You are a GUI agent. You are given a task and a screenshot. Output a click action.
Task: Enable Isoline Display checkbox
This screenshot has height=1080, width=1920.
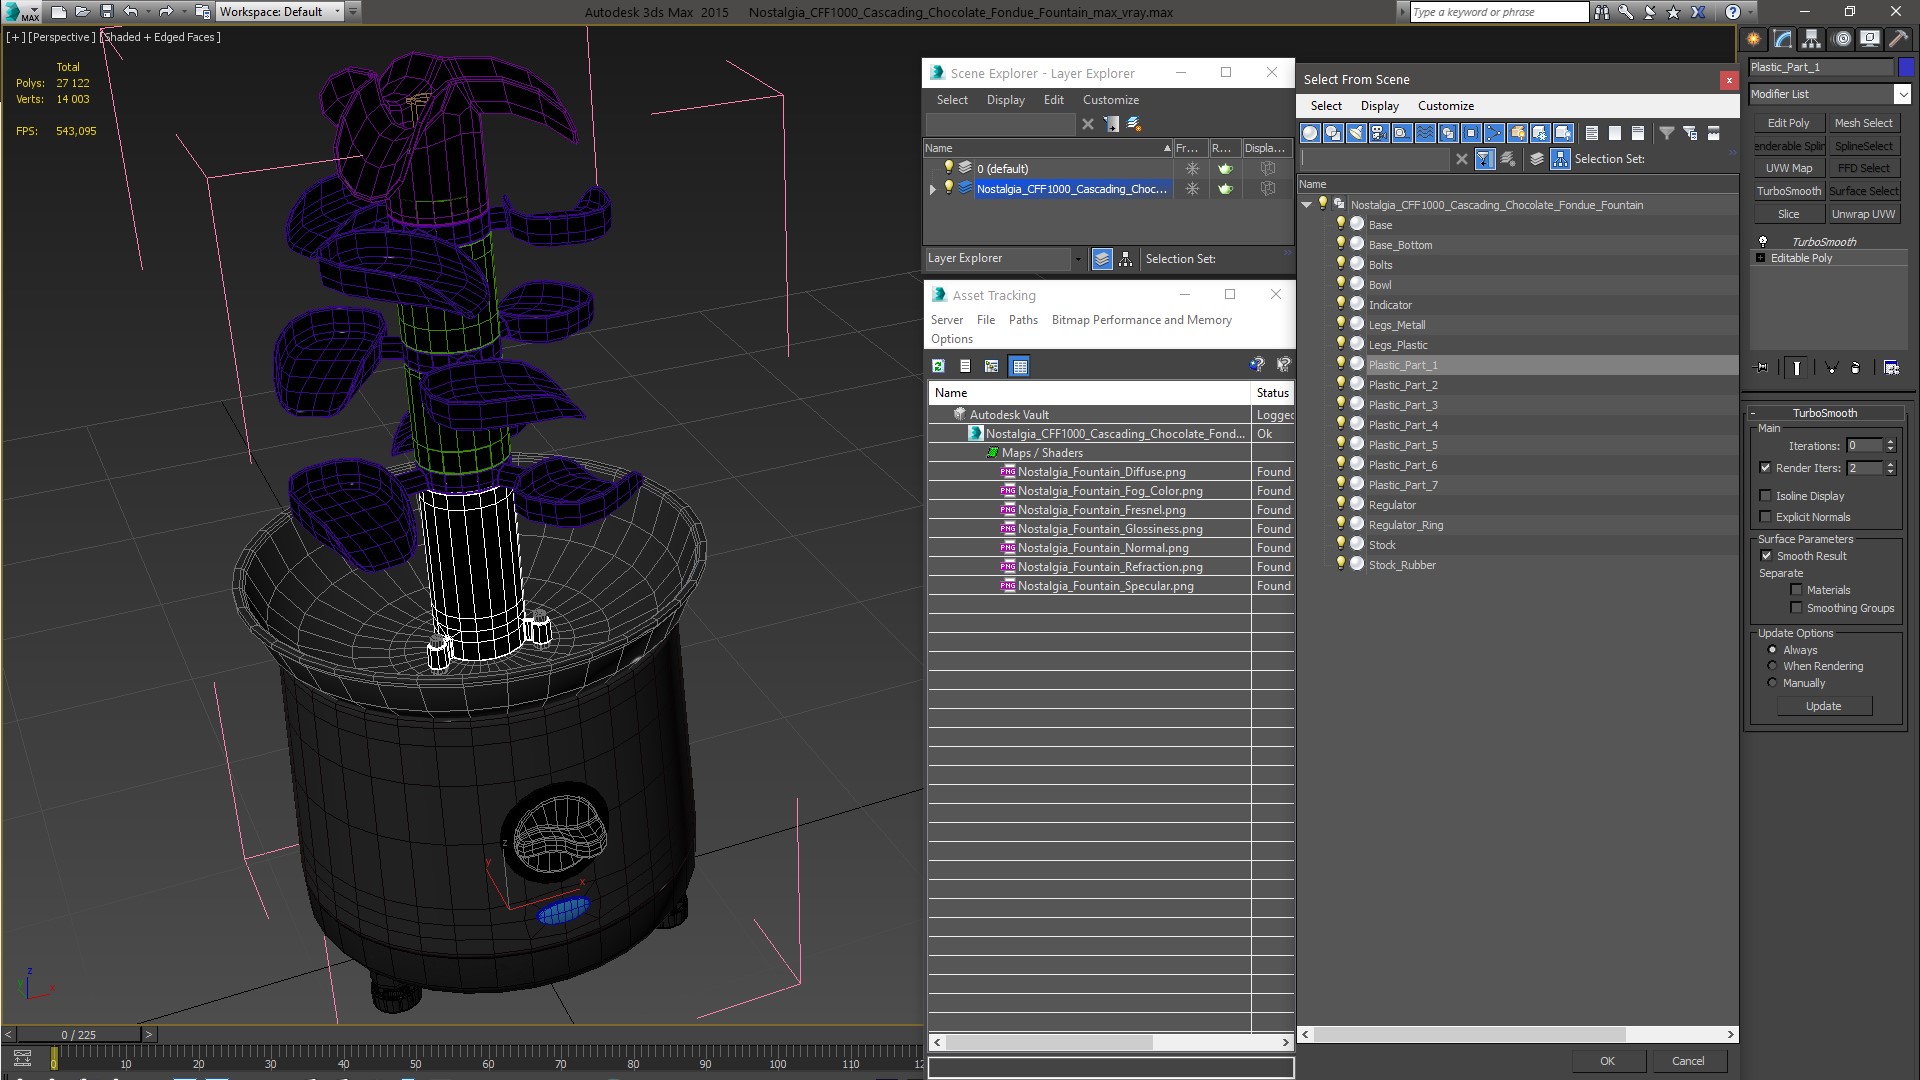(1765, 496)
